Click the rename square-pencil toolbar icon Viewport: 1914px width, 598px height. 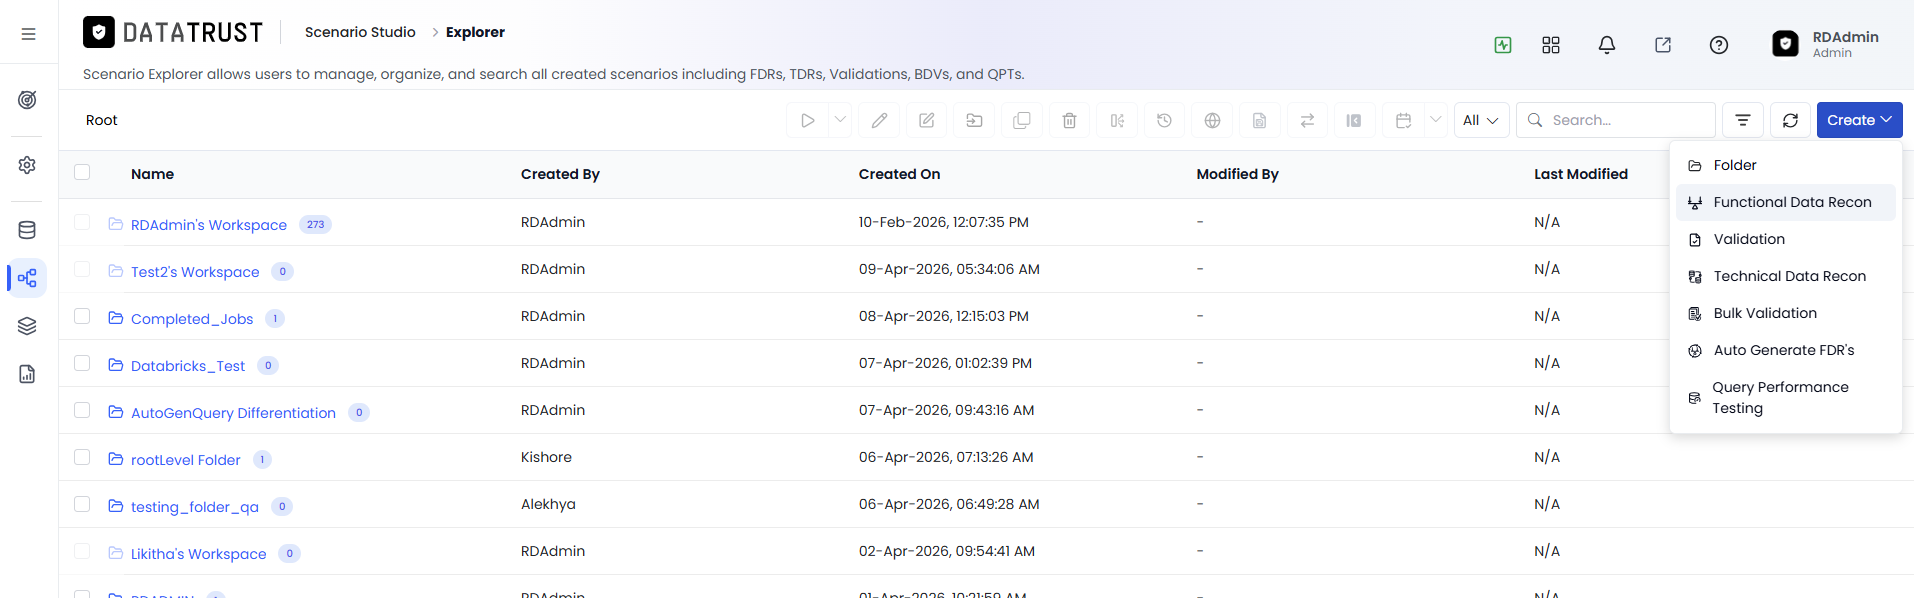[x=927, y=120]
